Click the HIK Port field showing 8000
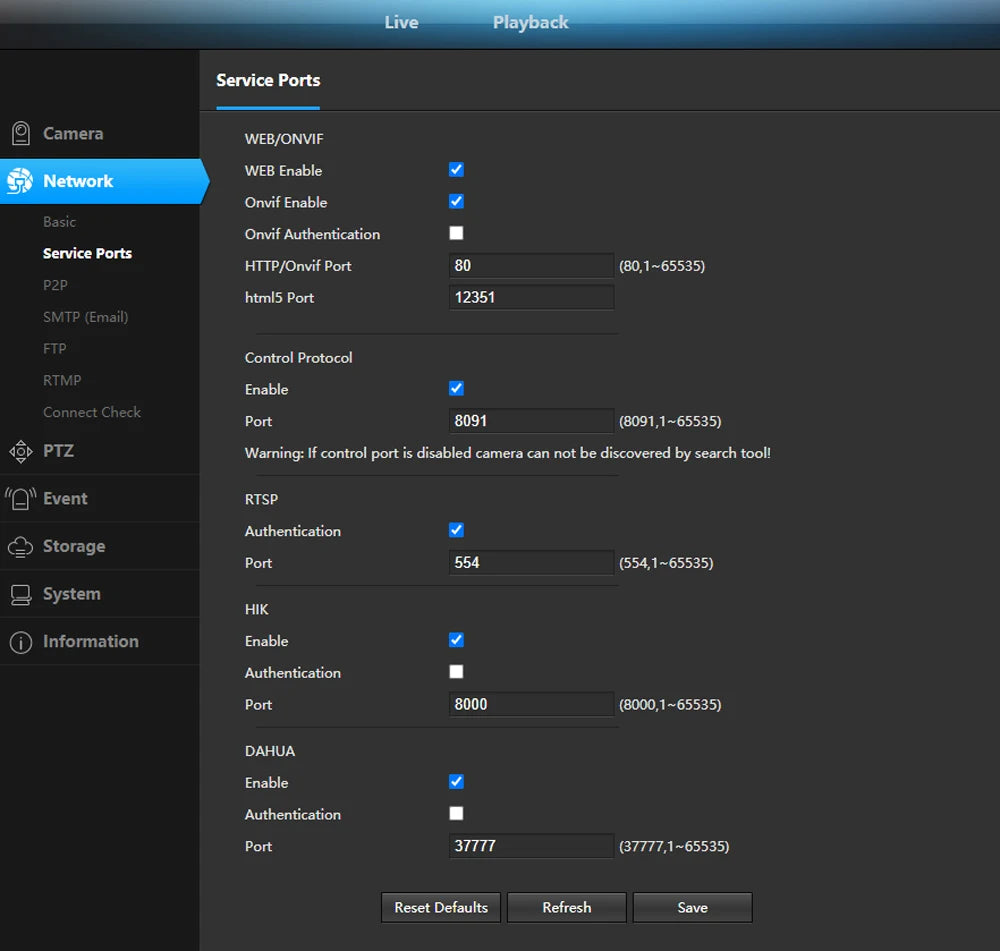 (531, 704)
